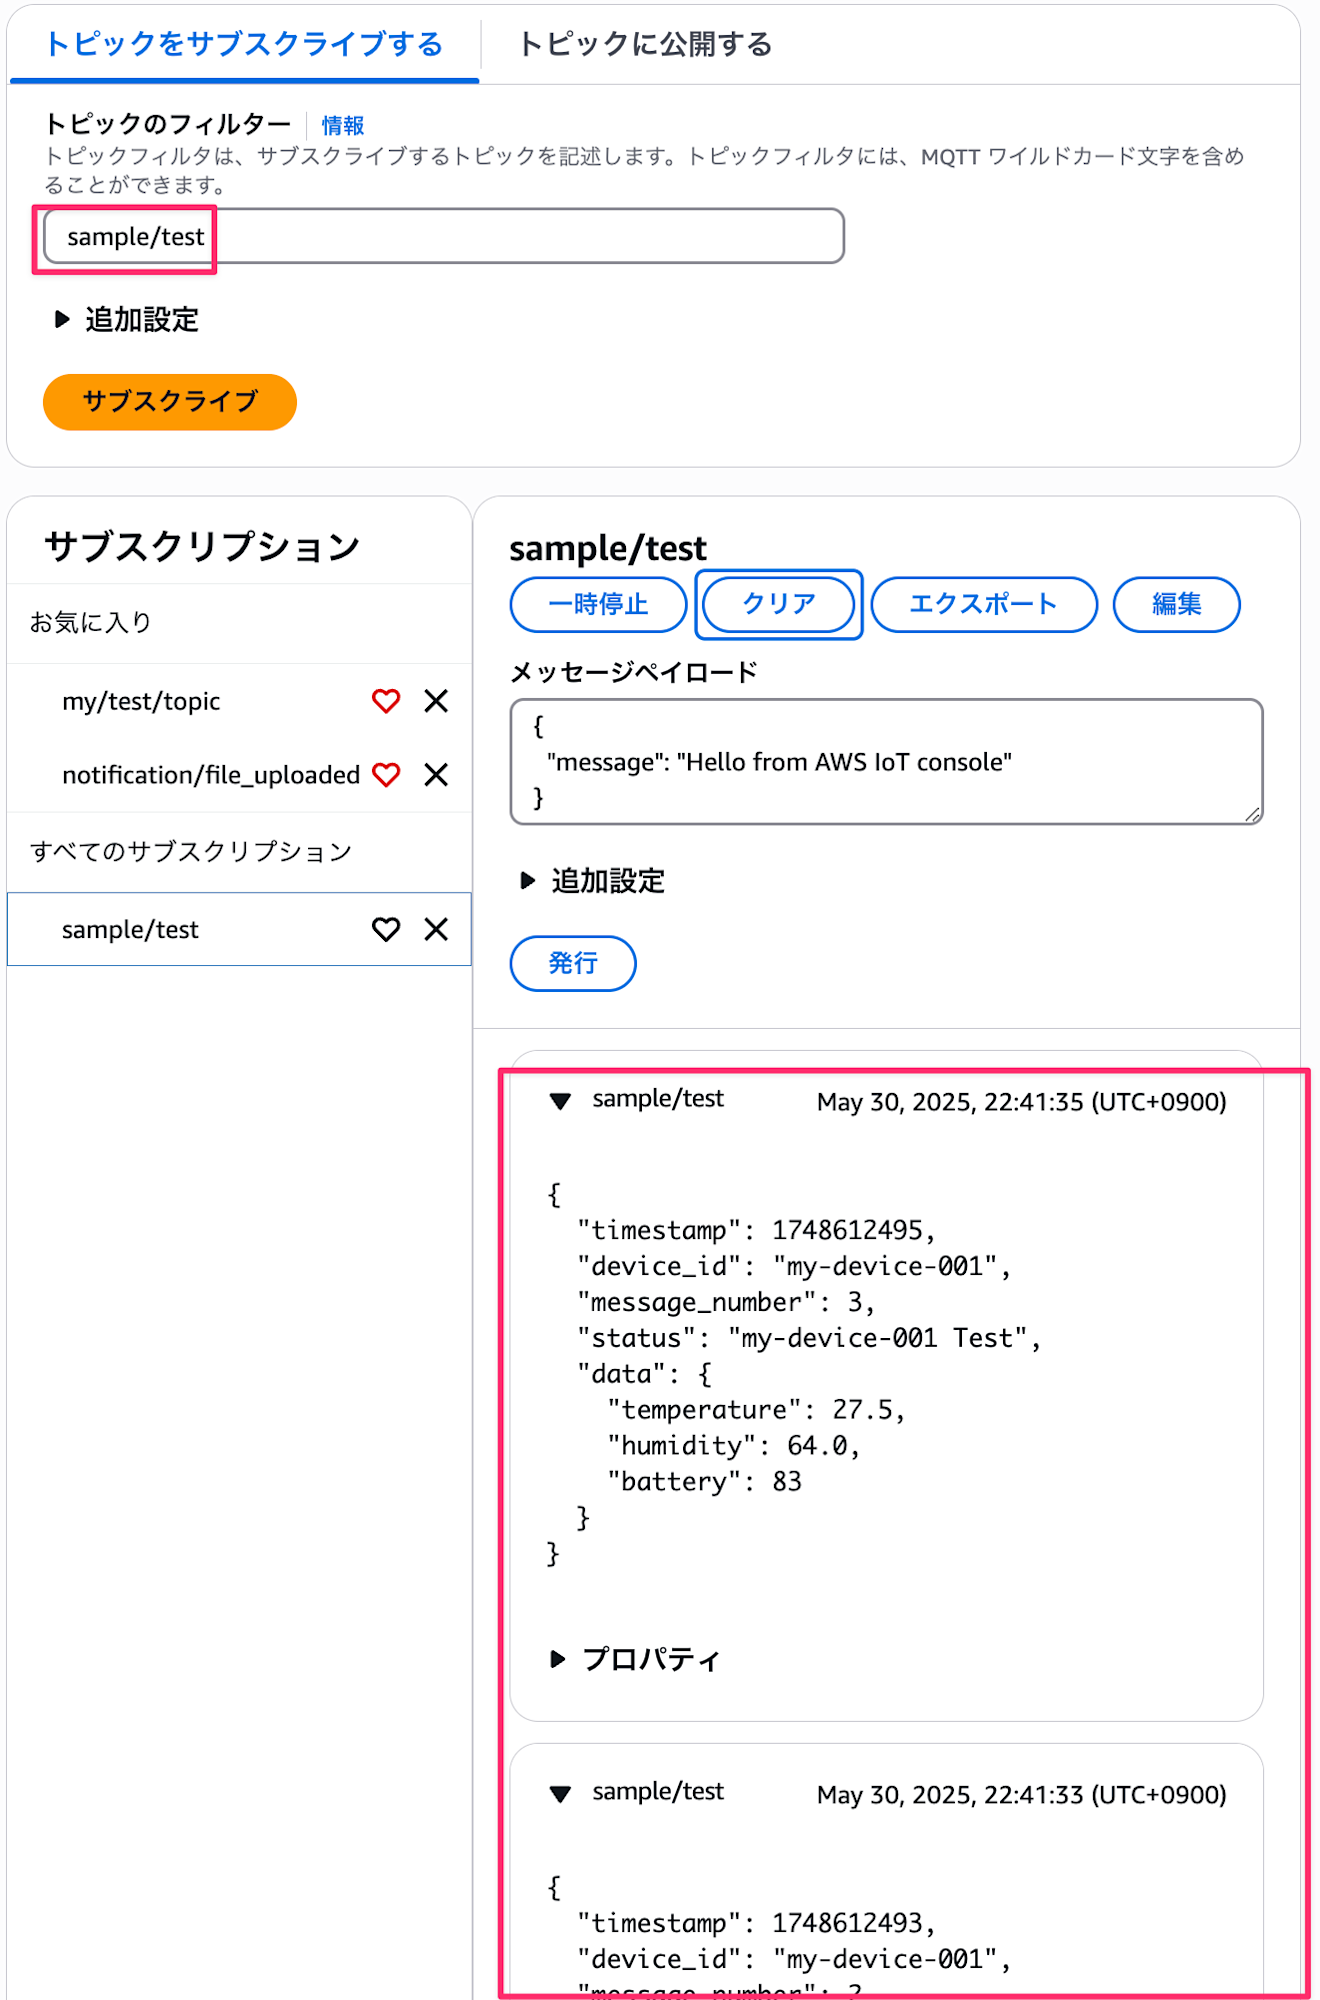
Task: Select トピックをサブスクライブする tab
Action: [244, 45]
